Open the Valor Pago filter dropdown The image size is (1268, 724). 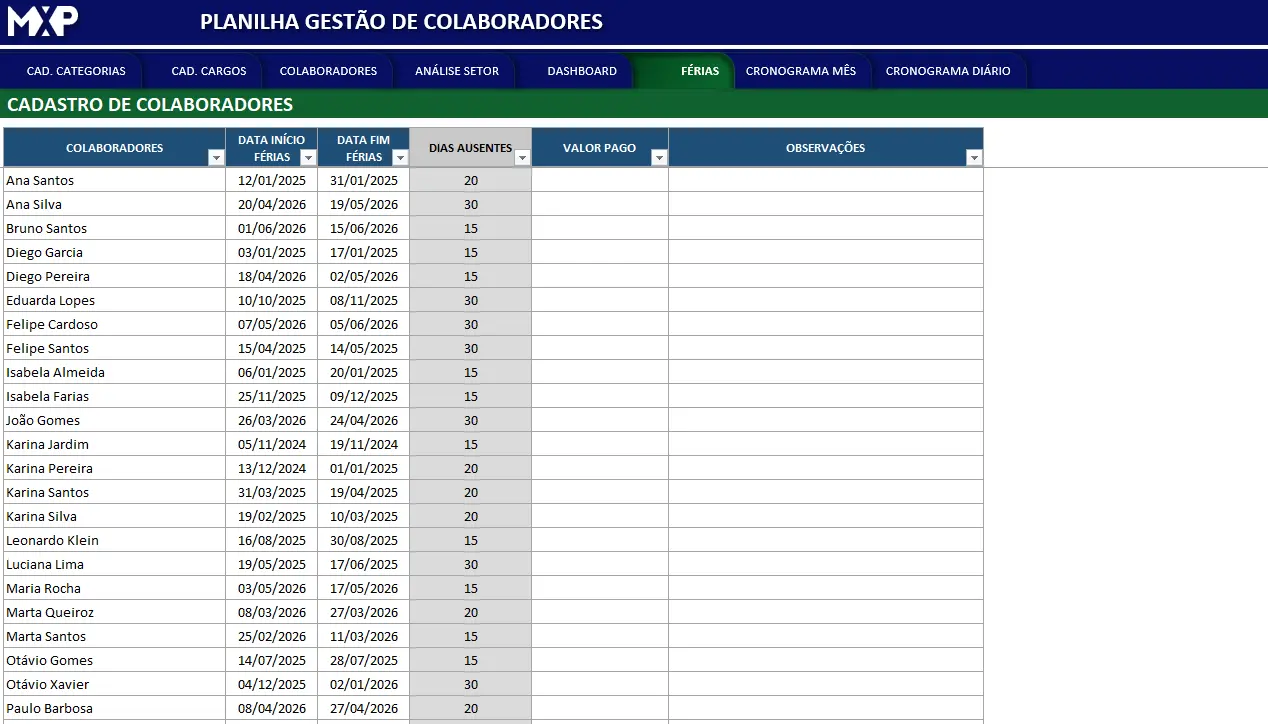658,158
